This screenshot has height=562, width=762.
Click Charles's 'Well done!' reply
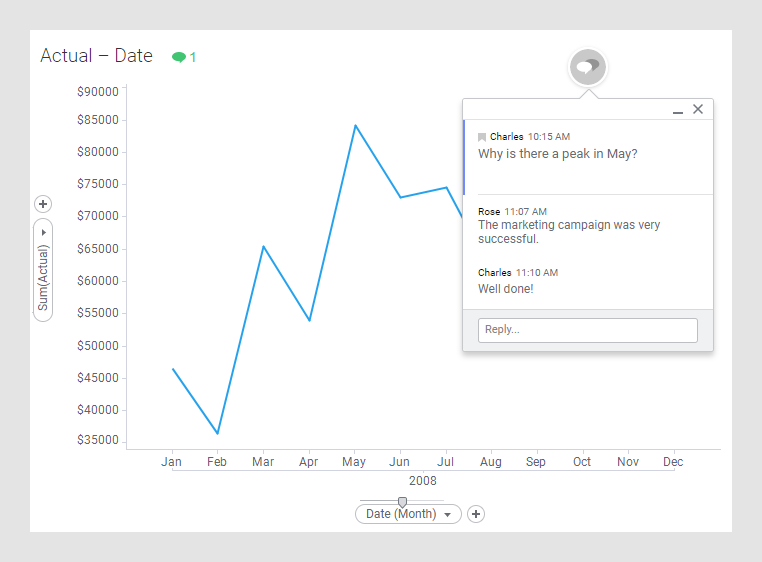pyautogui.click(x=505, y=289)
